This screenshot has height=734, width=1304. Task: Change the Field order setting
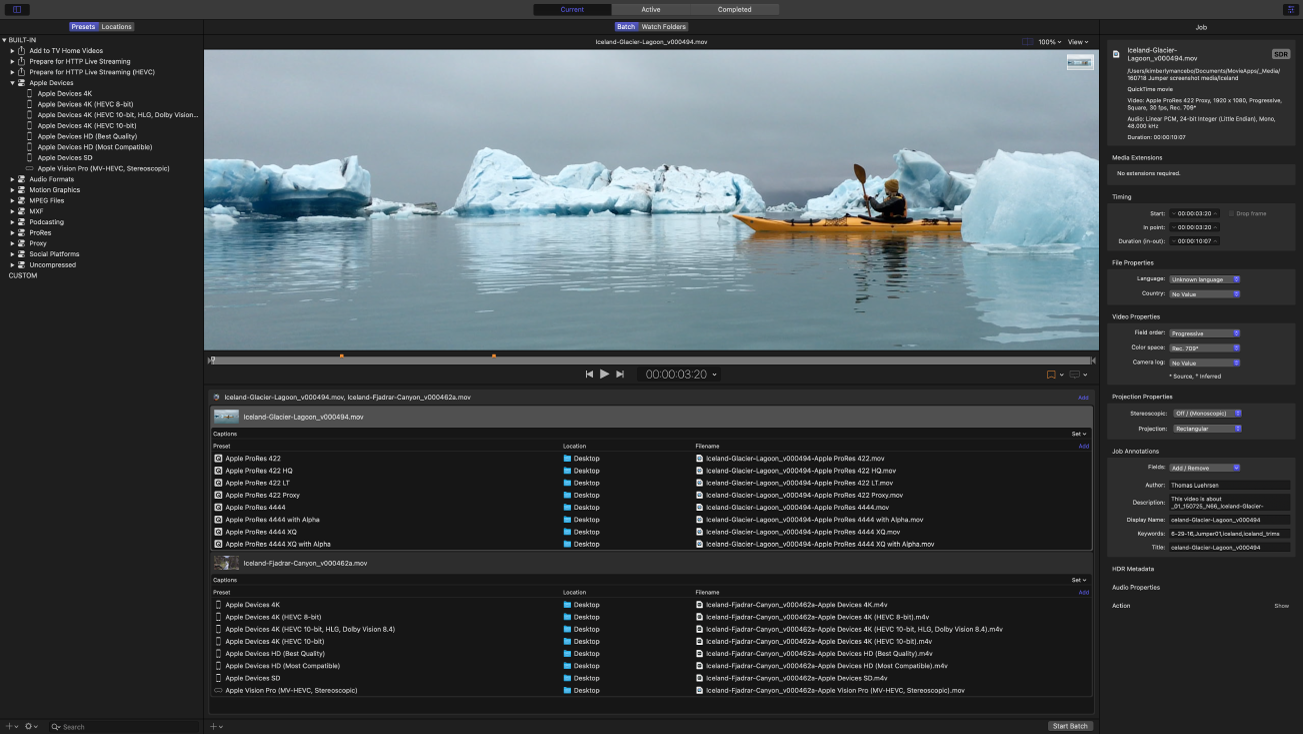click(x=1204, y=333)
